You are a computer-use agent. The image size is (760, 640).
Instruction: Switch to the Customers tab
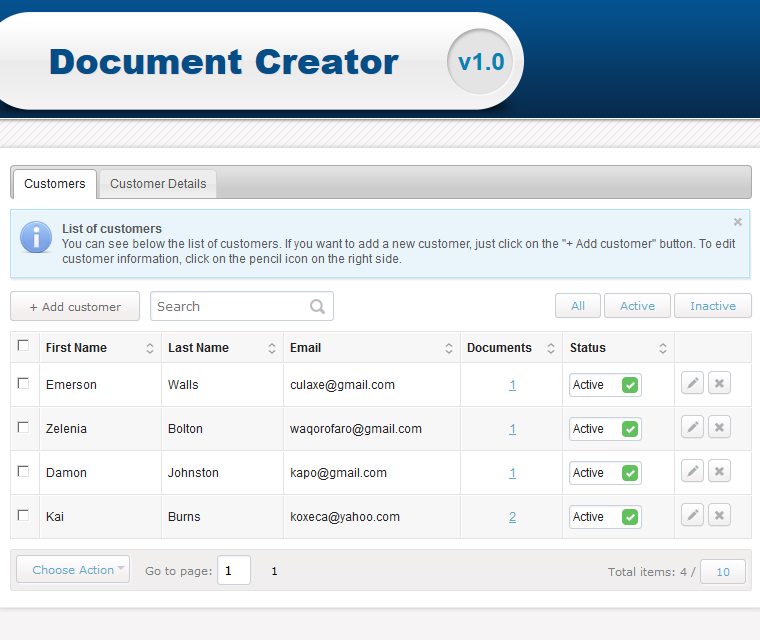pos(55,184)
